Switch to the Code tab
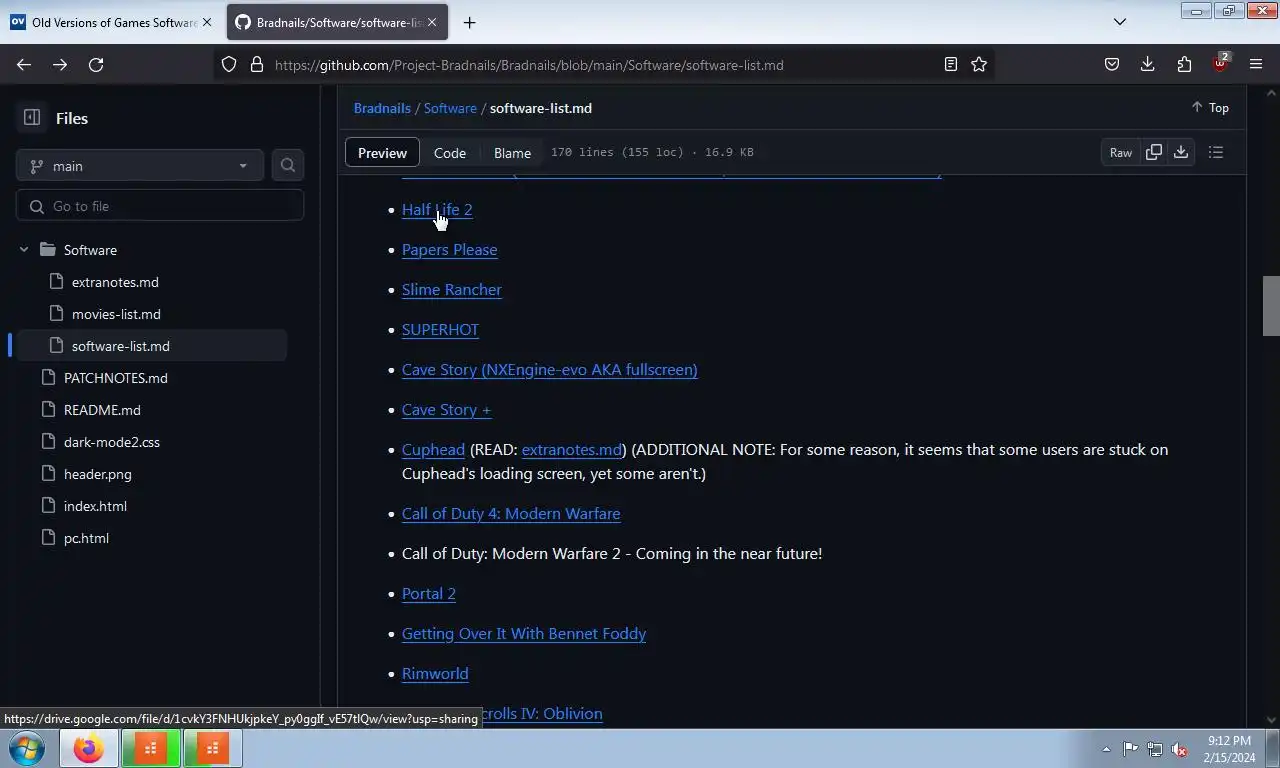The height and width of the screenshot is (768, 1280). tap(450, 153)
